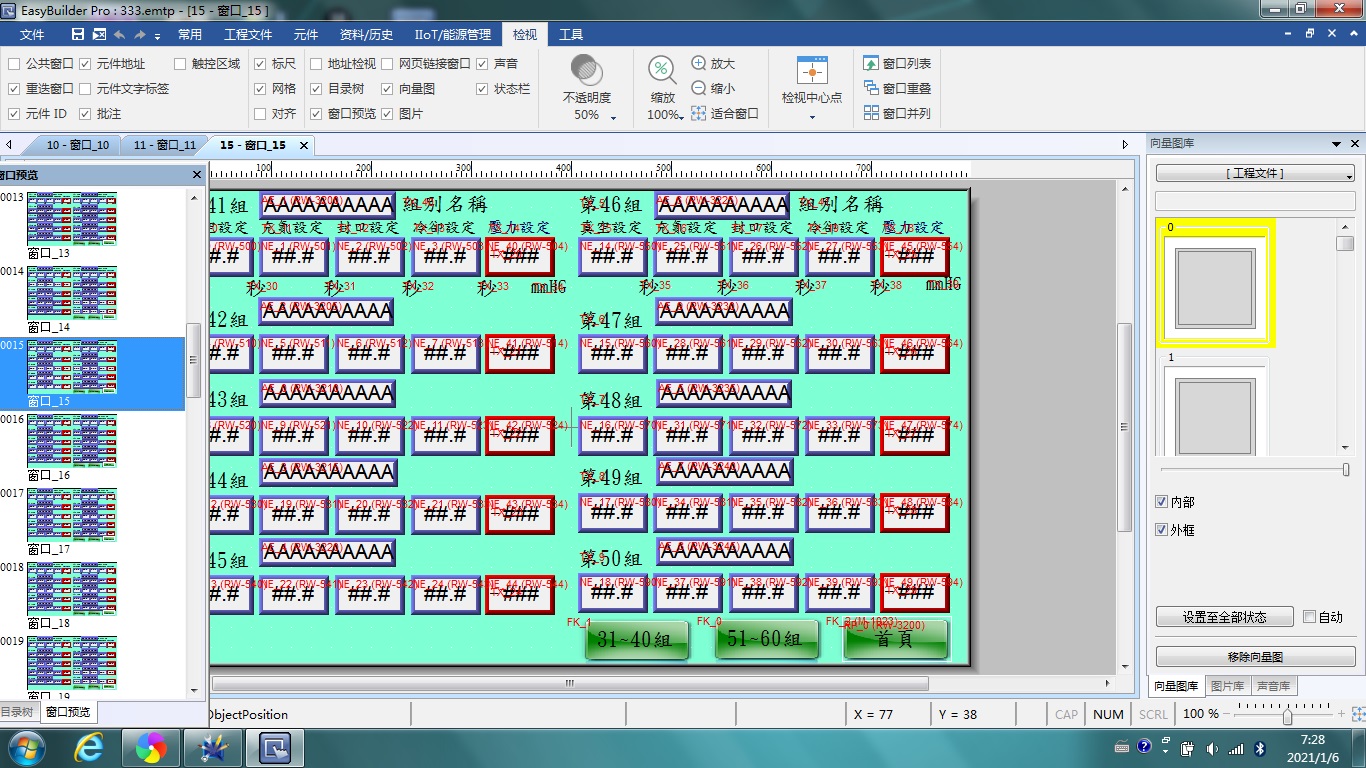
Task: Switch to the 10 - 窗口_10 document tab
Action: coord(77,145)
